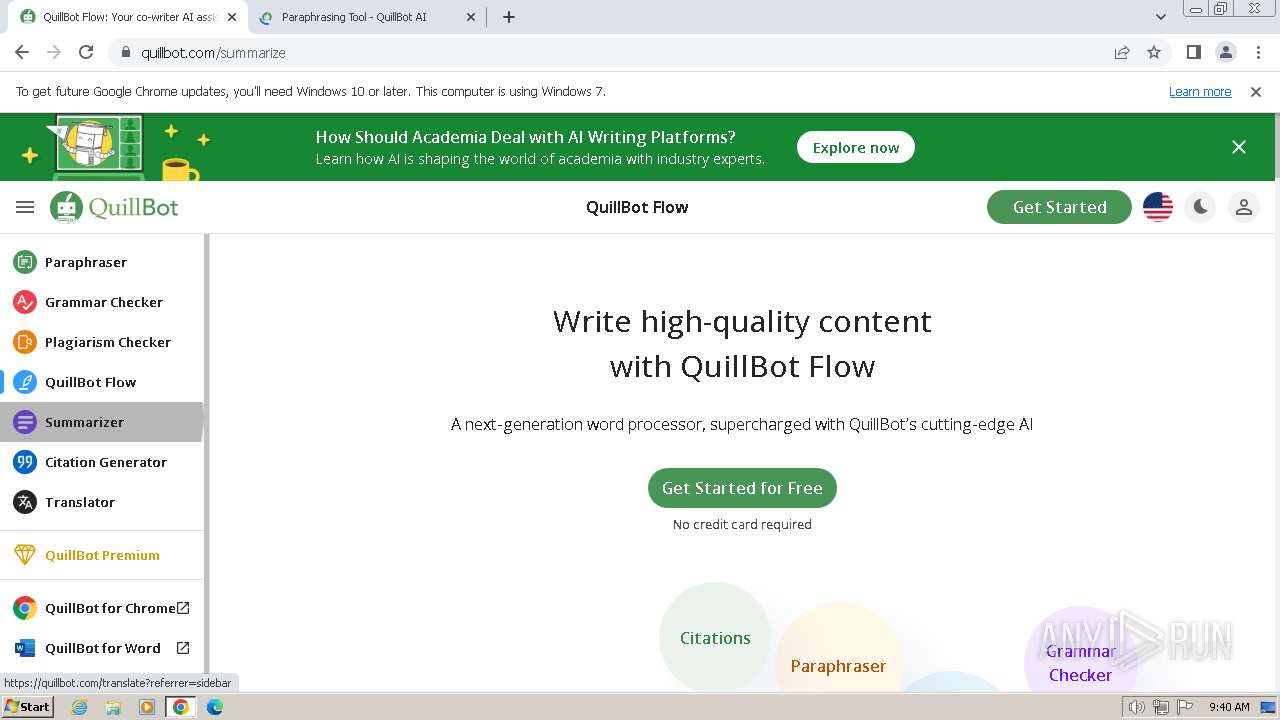
Task: Change language with the US flag icon
Action: point(1158,207)
